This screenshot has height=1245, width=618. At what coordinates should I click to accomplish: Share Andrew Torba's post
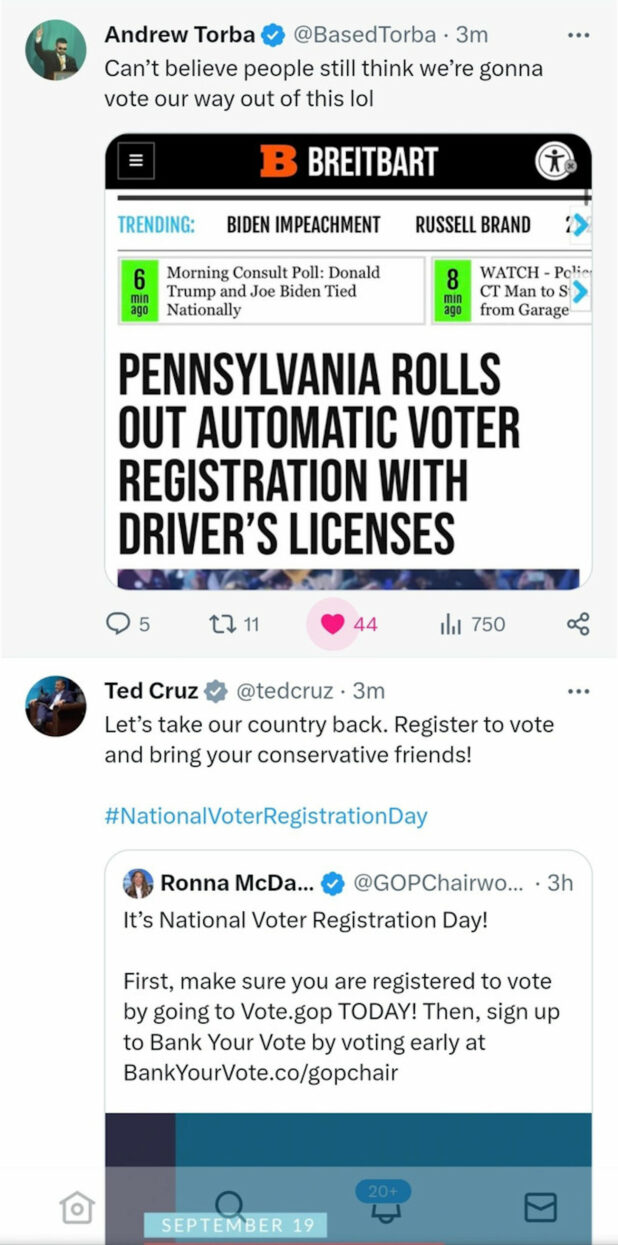point(578,624)
